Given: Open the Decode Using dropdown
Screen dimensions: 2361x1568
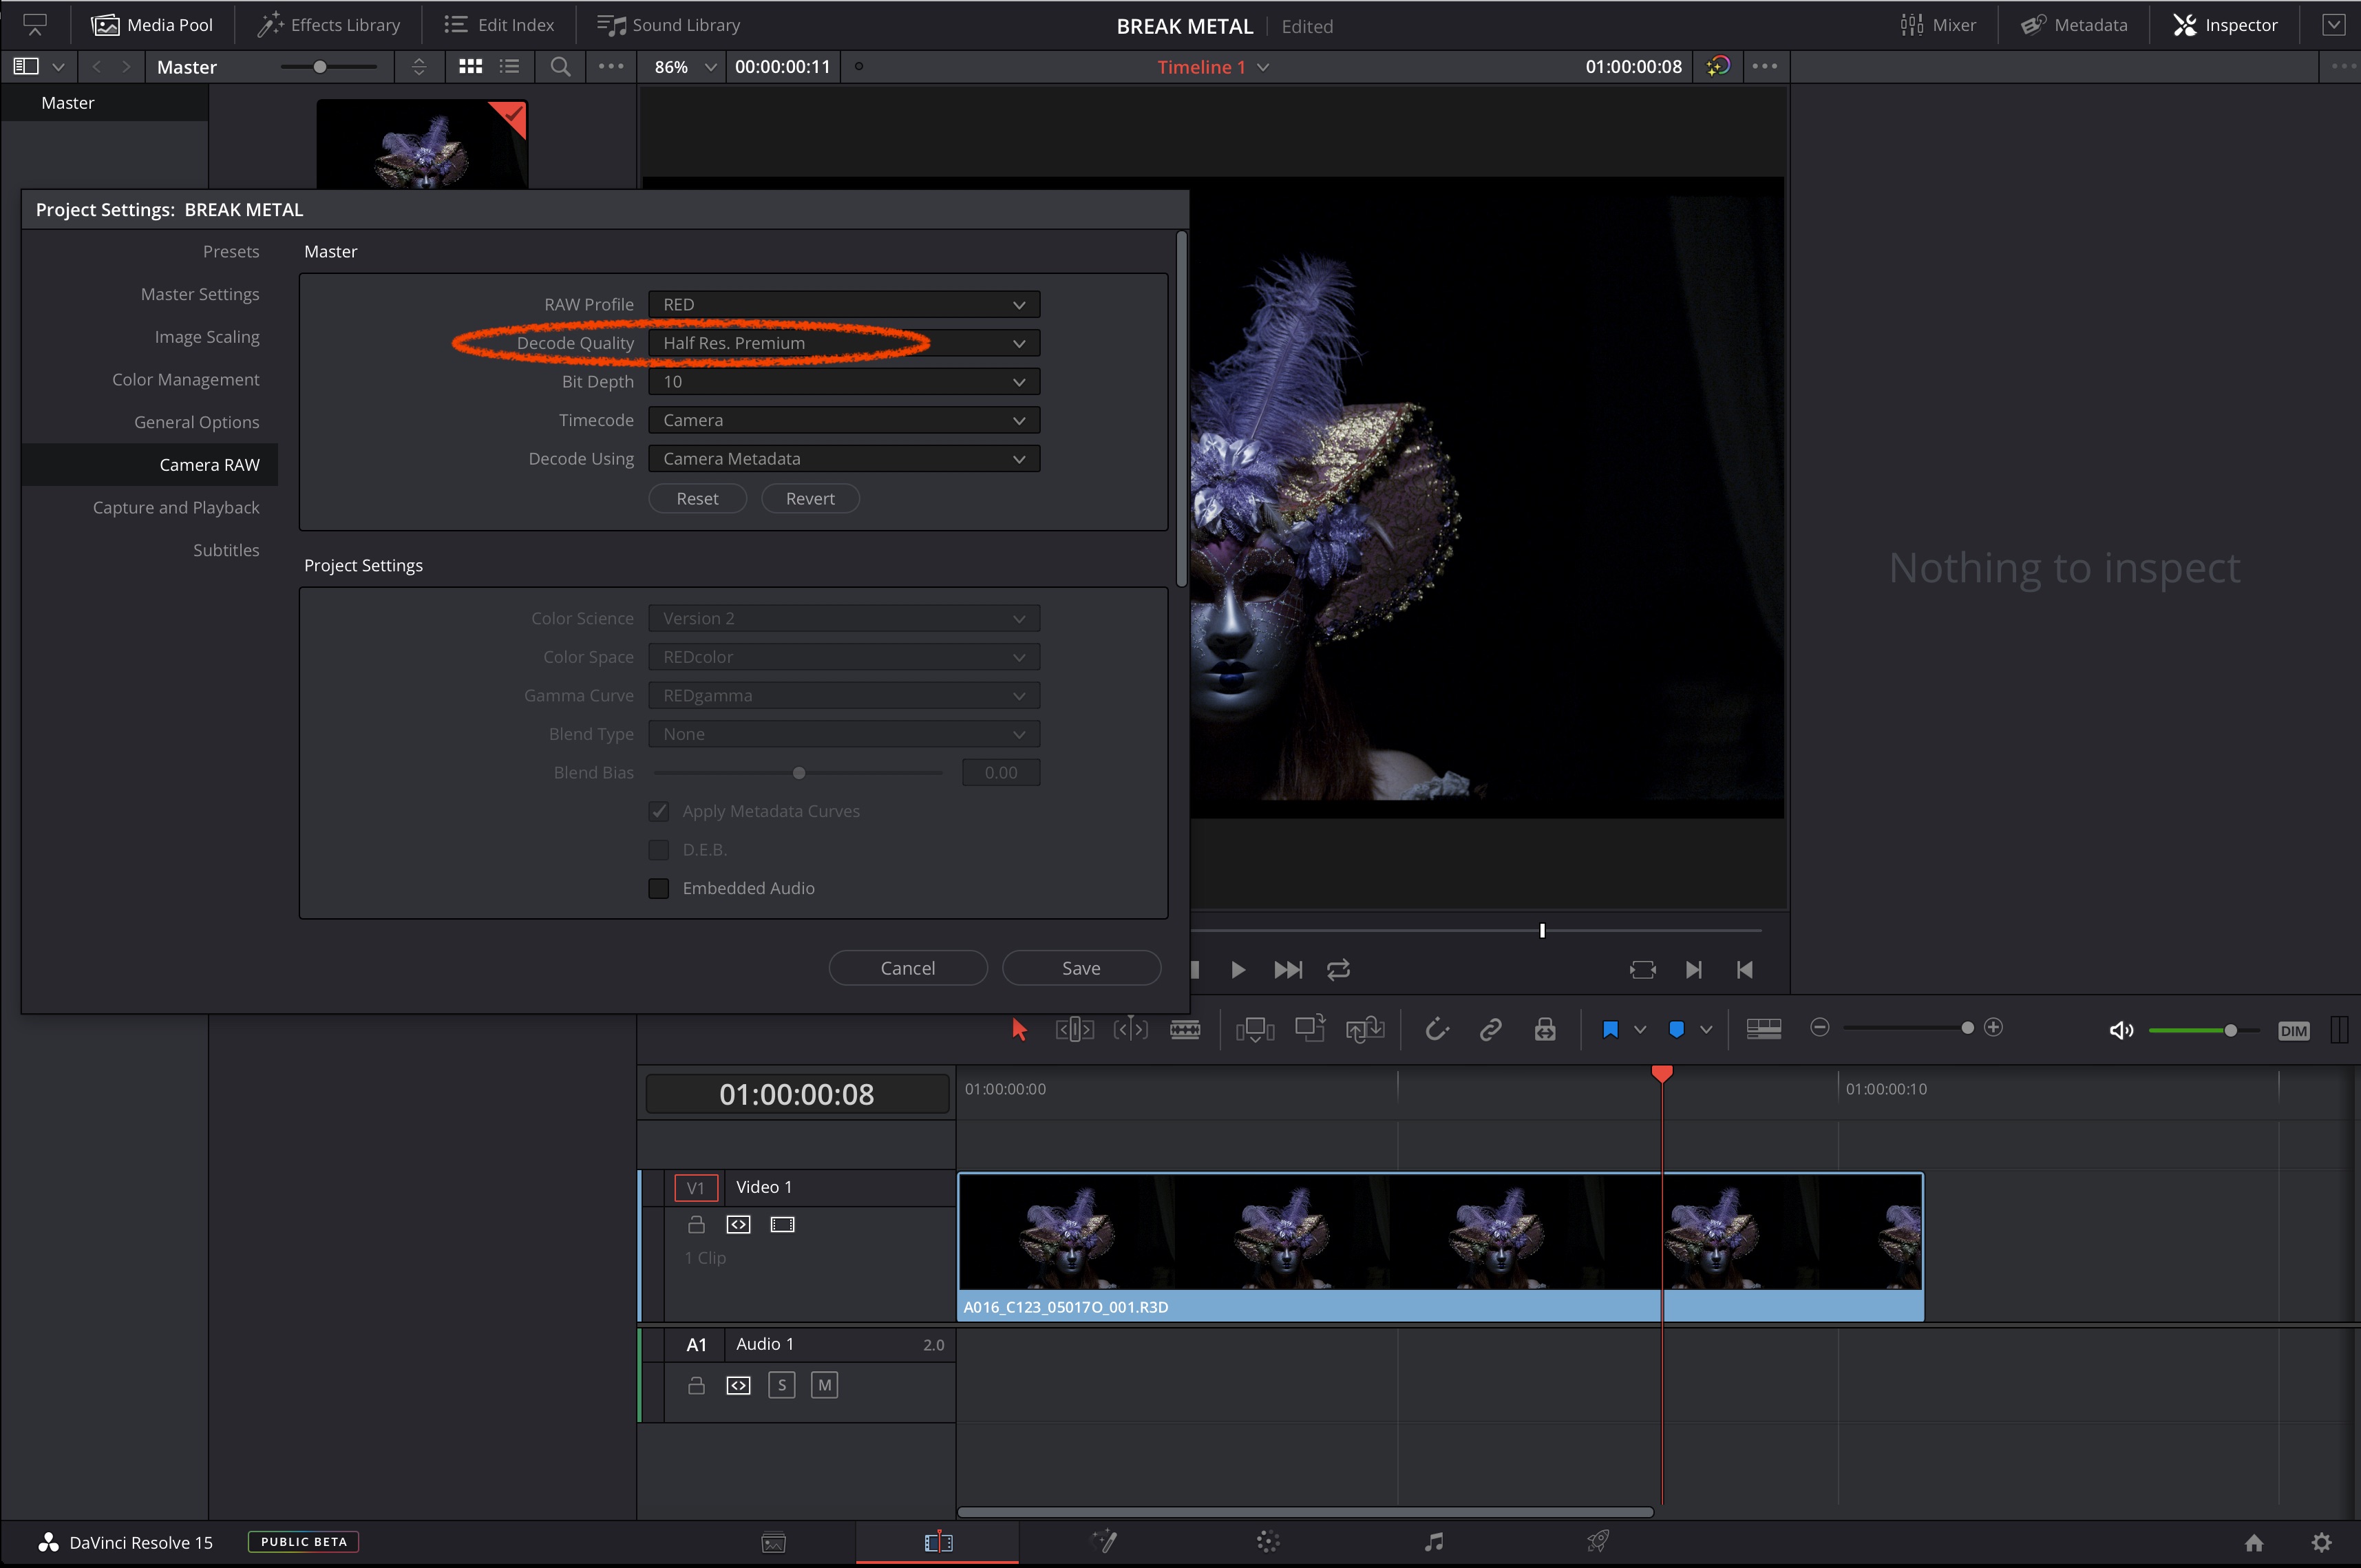Looking at the screenshot, I should click(x=844, y=458).
